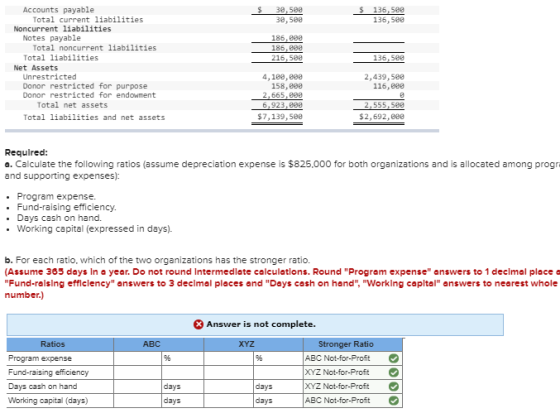This screenshot has height=418, width=560.
Task: Click the 'Fund-raising efficiency.' bullet in requirements
Action: pyautogui.click(x=66, y=207)
